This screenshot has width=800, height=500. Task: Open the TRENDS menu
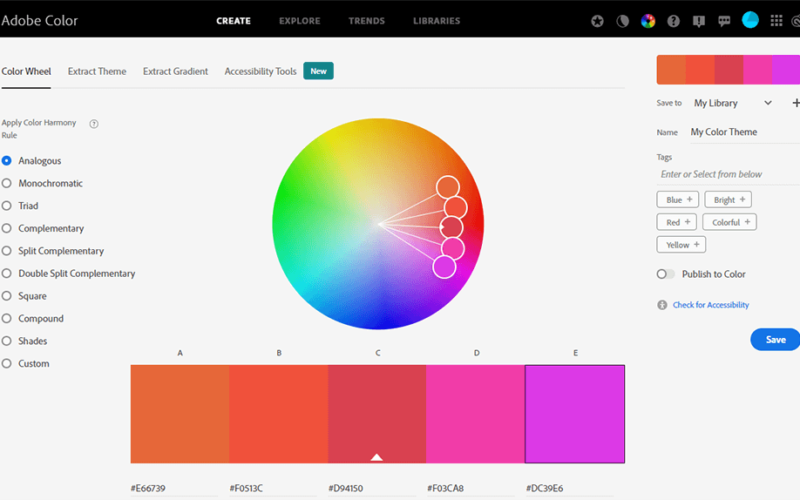(366, 21)
